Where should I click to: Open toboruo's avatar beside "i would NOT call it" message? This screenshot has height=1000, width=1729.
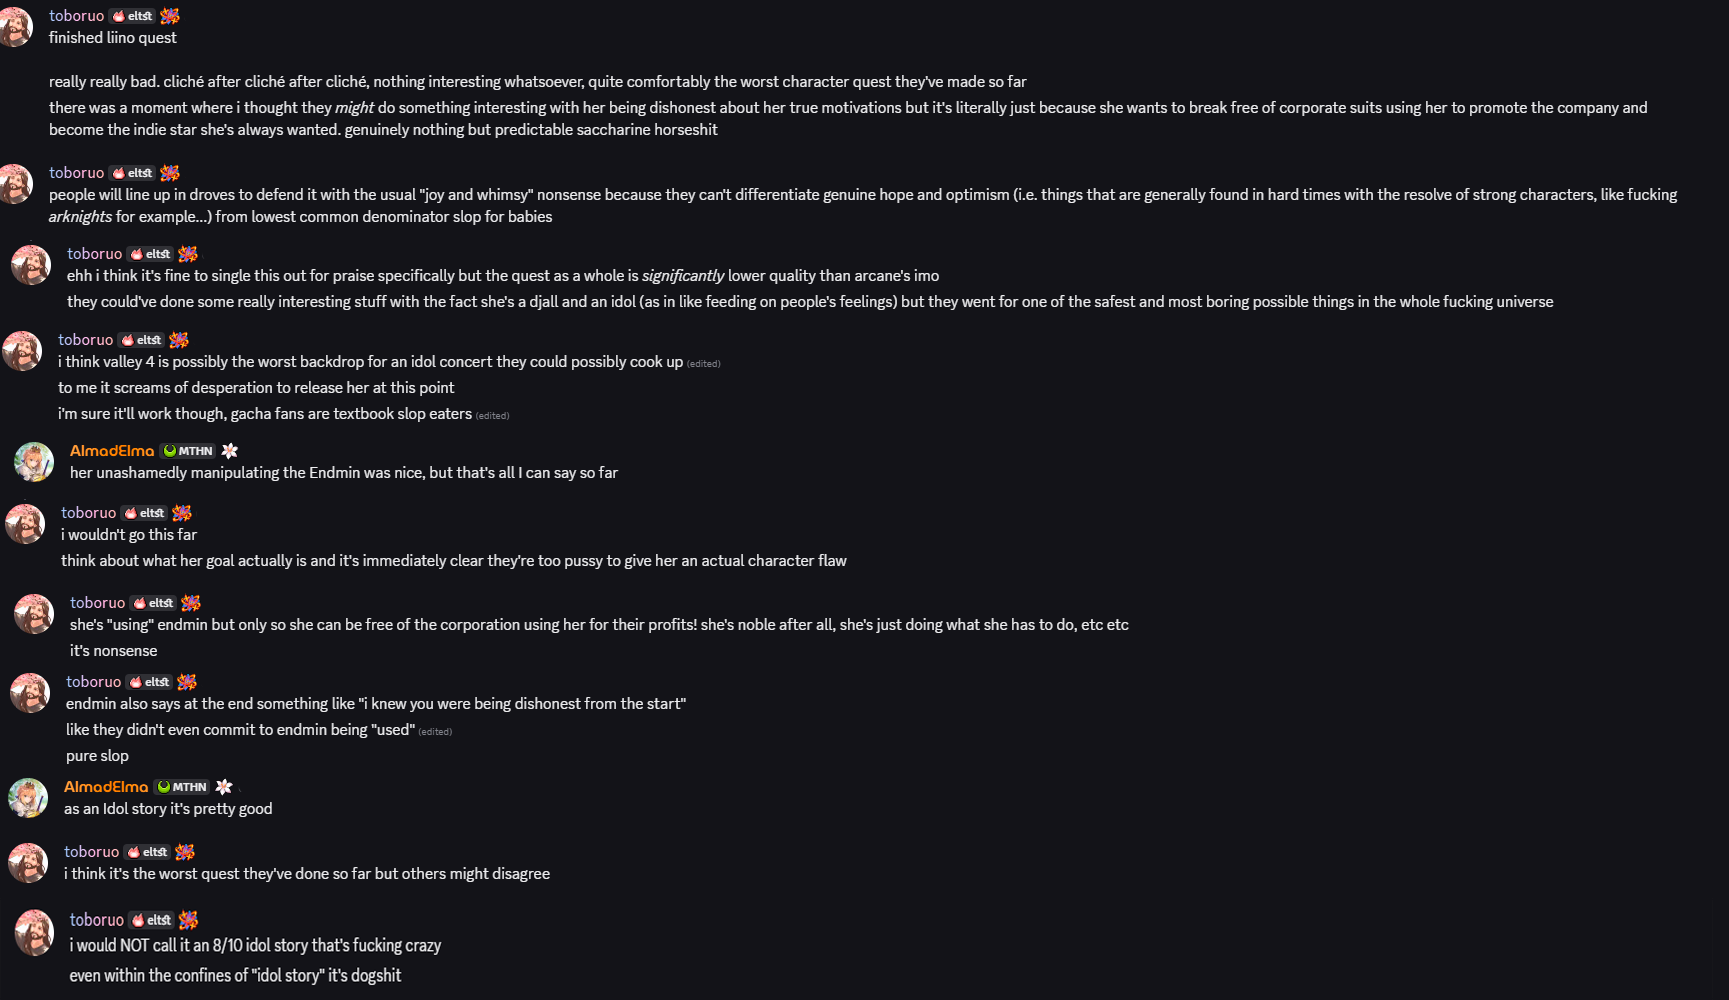(34, 933)
